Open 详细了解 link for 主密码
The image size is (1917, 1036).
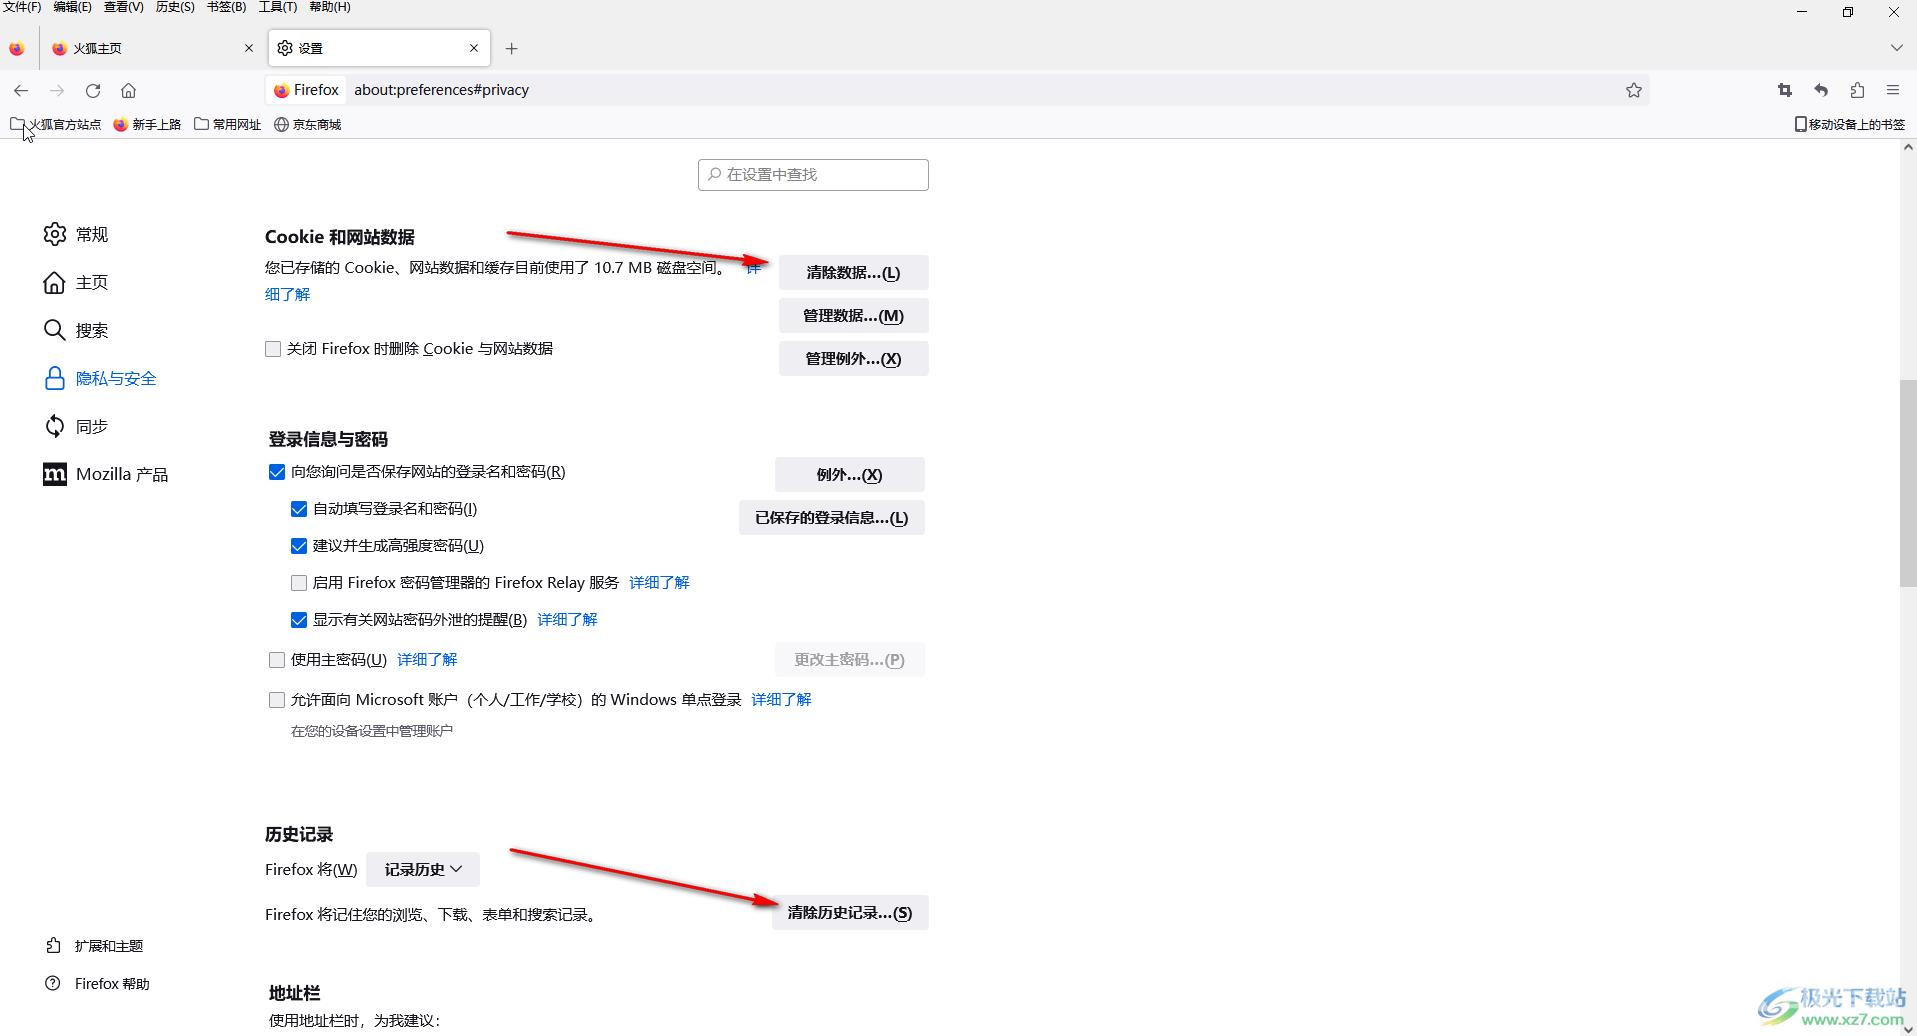(427, 660)
